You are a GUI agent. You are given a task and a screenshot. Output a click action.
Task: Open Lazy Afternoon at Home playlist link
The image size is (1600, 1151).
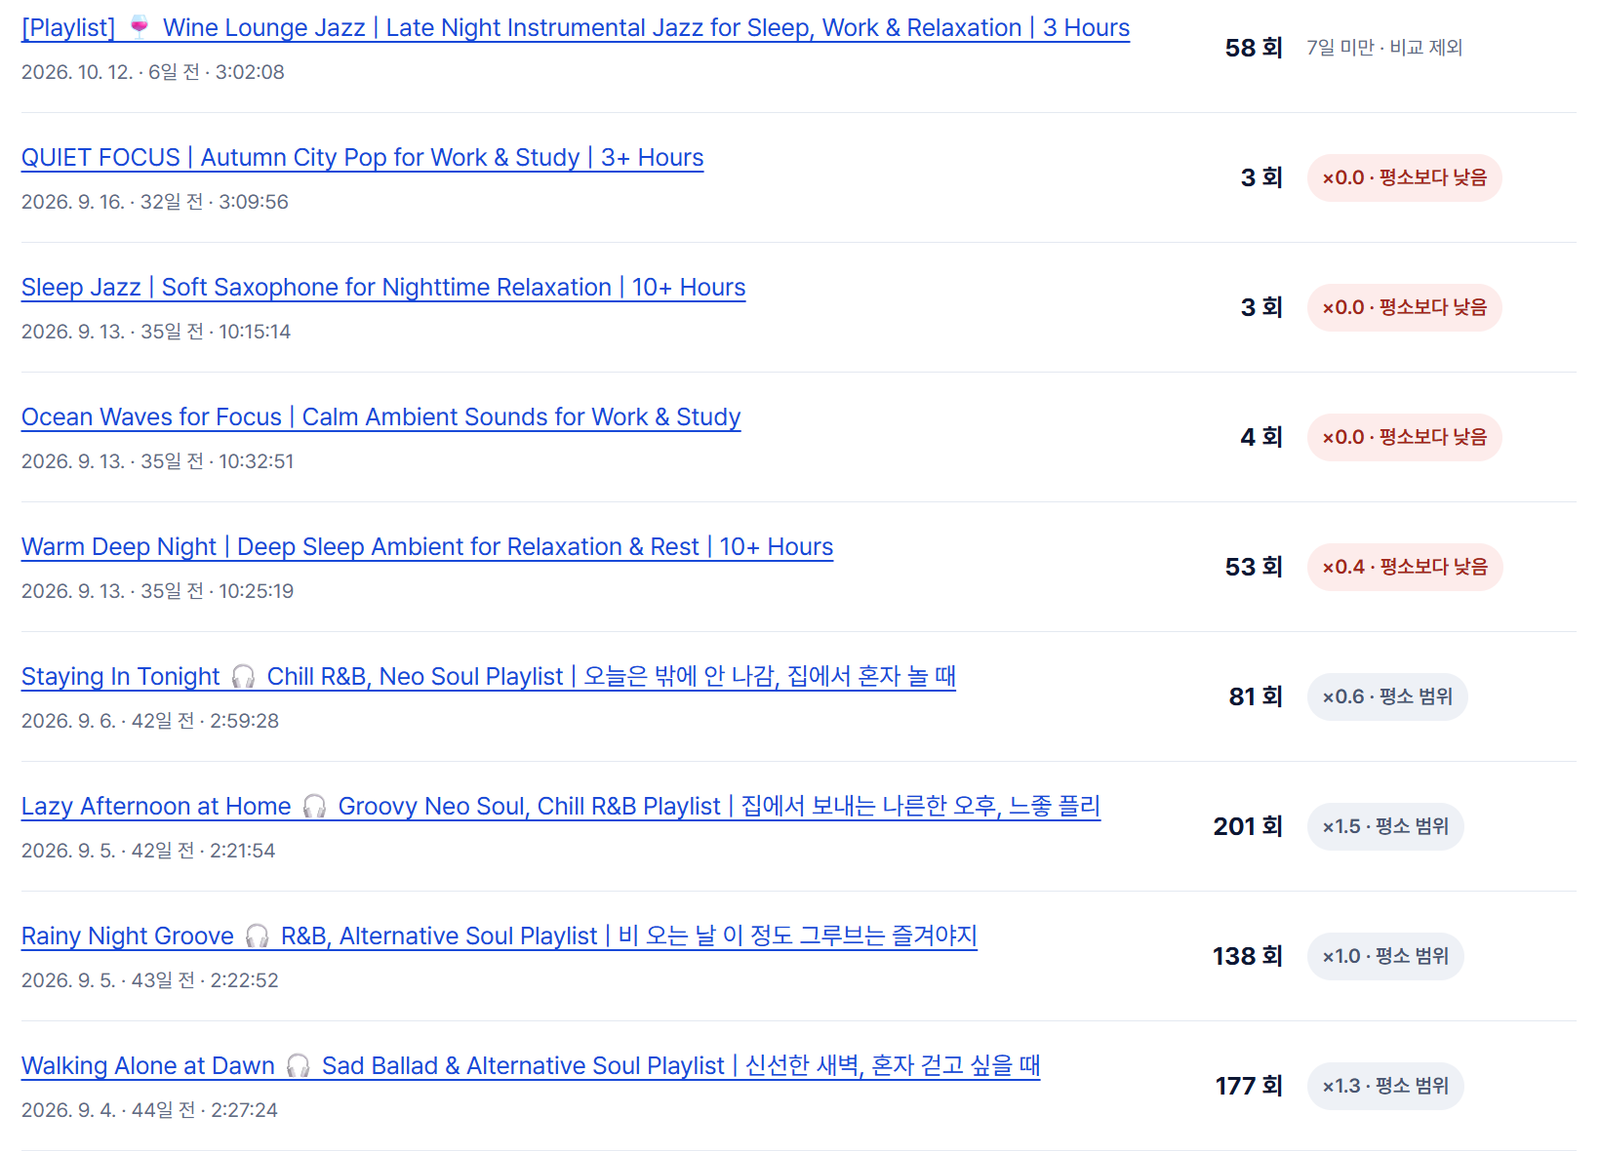(x=560, y=807)
